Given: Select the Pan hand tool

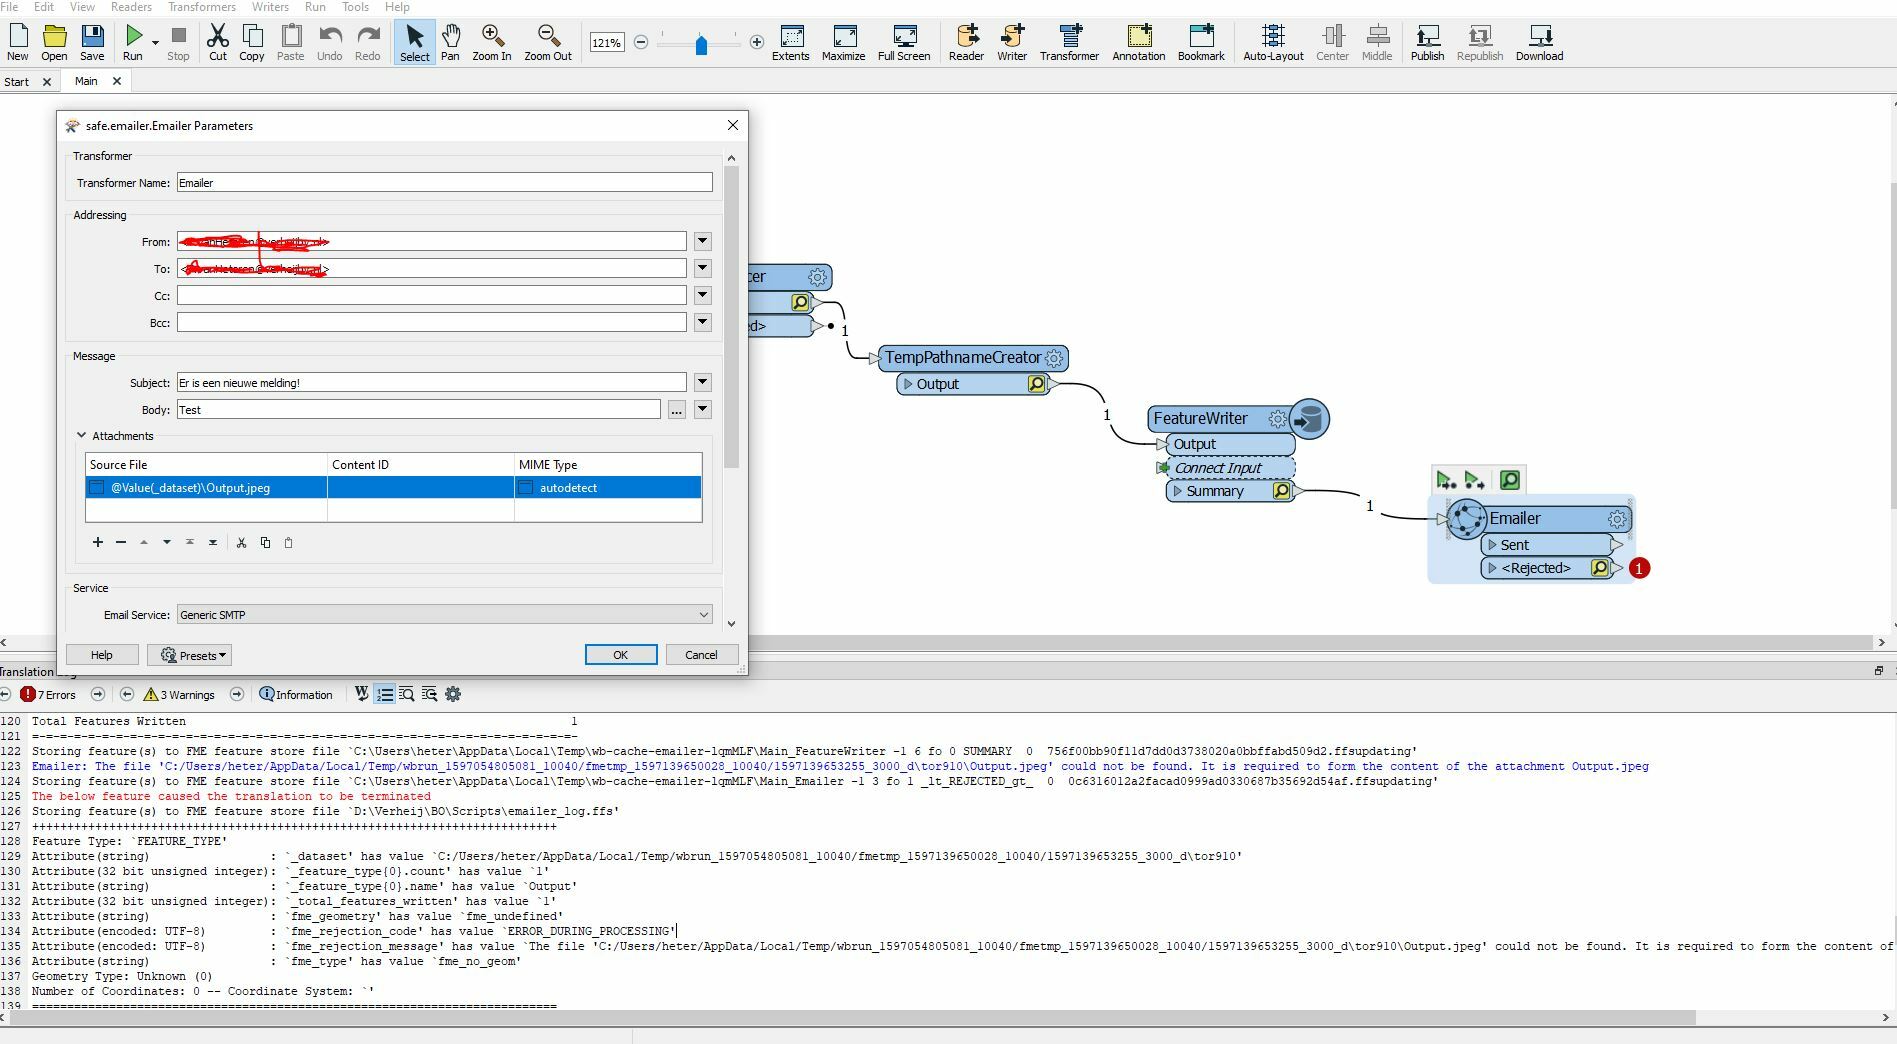Looking at the screenshot, I should [x=450, y=41].
